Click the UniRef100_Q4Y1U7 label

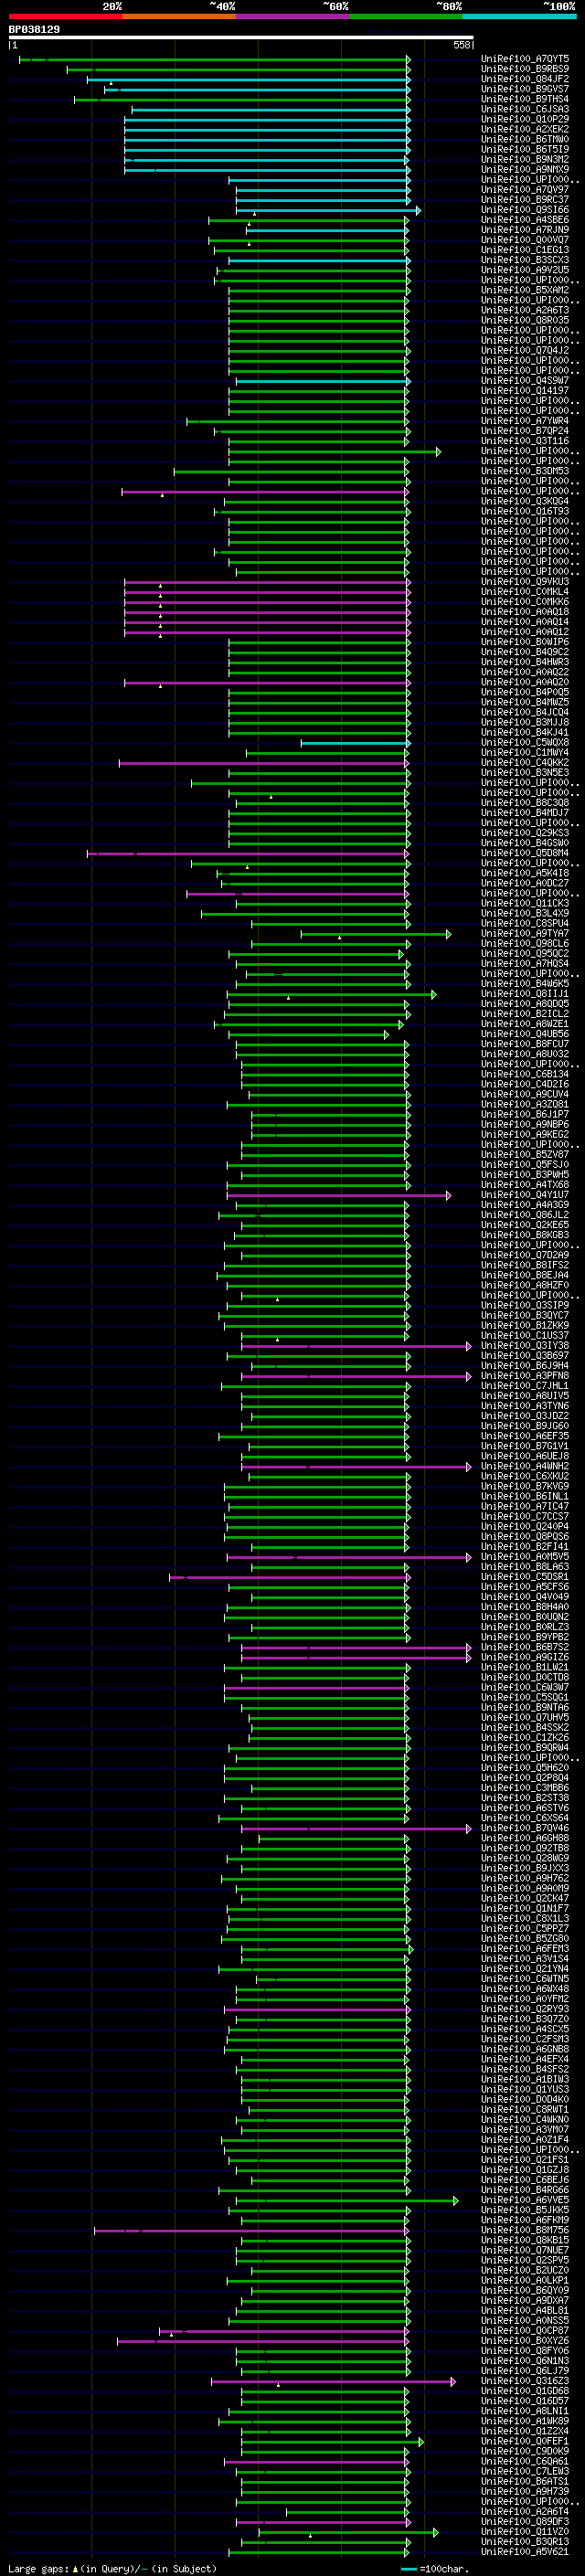(x=525, y=1195)
